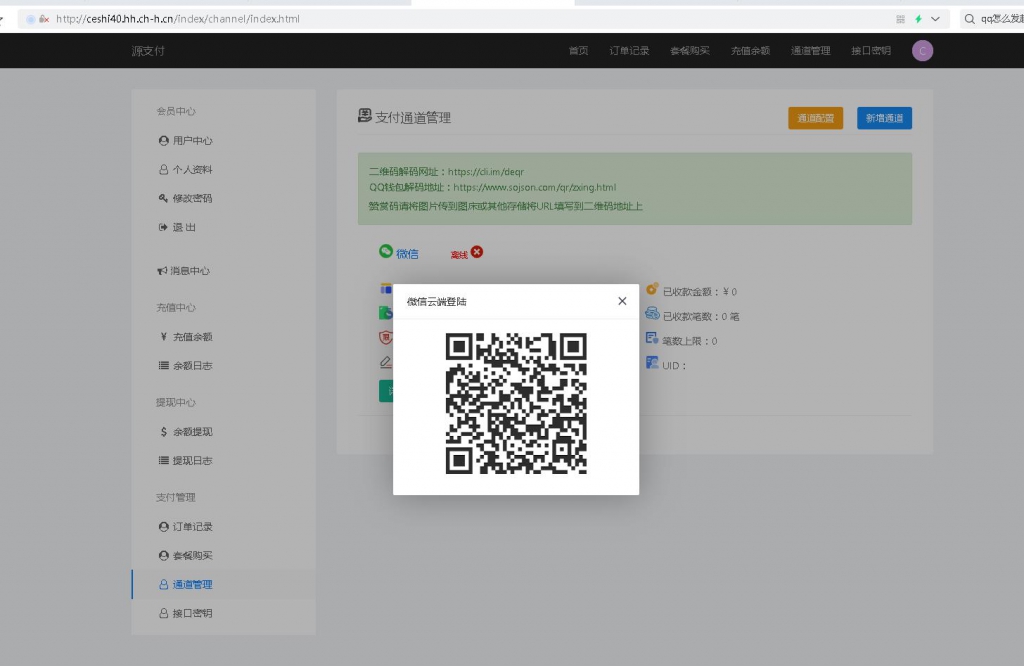
Task: Switch to 首页 in the top navigation
Action: tap(577, 50)
